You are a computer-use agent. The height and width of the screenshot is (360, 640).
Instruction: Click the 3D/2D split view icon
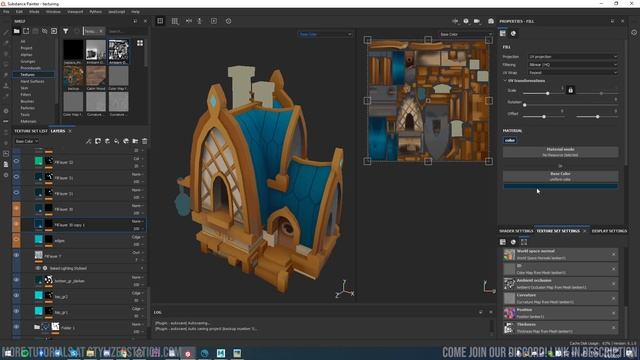tap(160, 21)
